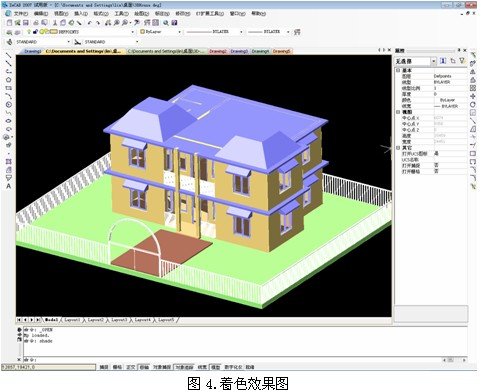
Task: Select the Array tool in modify toolbar
Action: 473,88
